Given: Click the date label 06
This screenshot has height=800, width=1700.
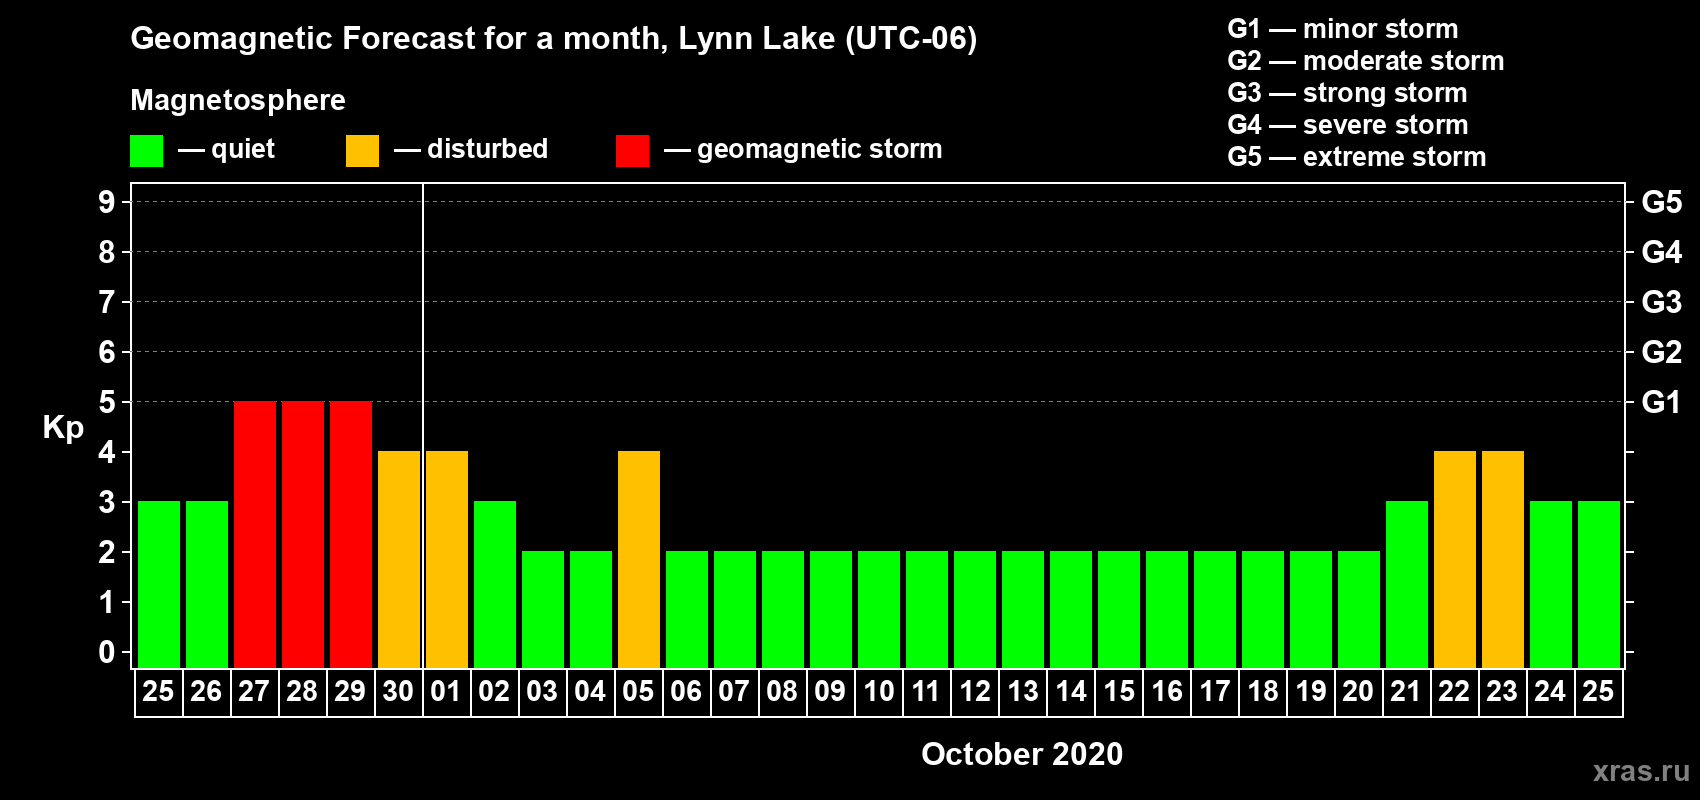Looking at the screenshot, I should tap(686, 692).
